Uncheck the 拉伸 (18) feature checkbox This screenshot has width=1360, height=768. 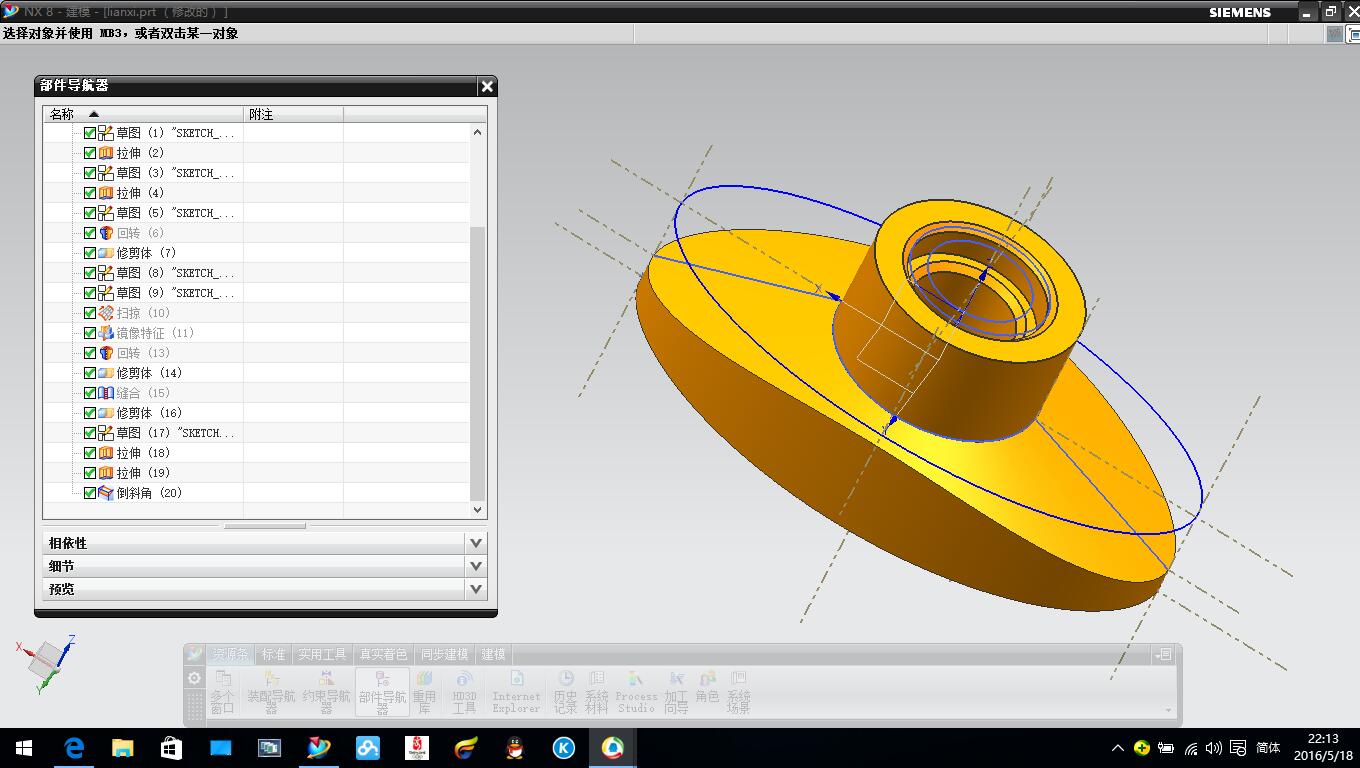click(90, 453)
